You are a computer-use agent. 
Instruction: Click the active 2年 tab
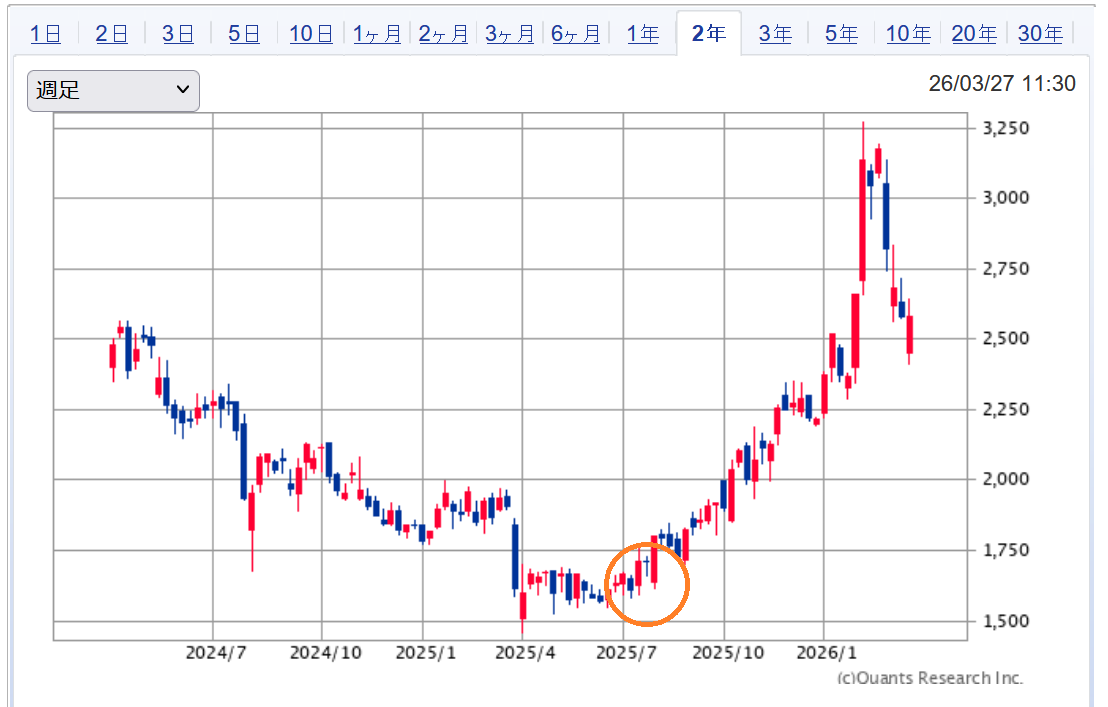709,33
